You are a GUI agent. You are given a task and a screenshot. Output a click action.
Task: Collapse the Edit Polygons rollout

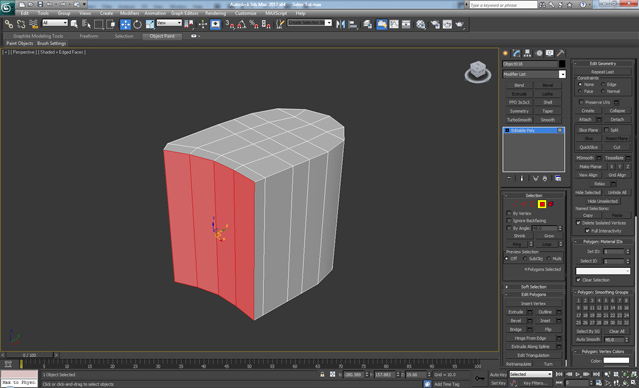pyautogui.click(x=533, y=294)
